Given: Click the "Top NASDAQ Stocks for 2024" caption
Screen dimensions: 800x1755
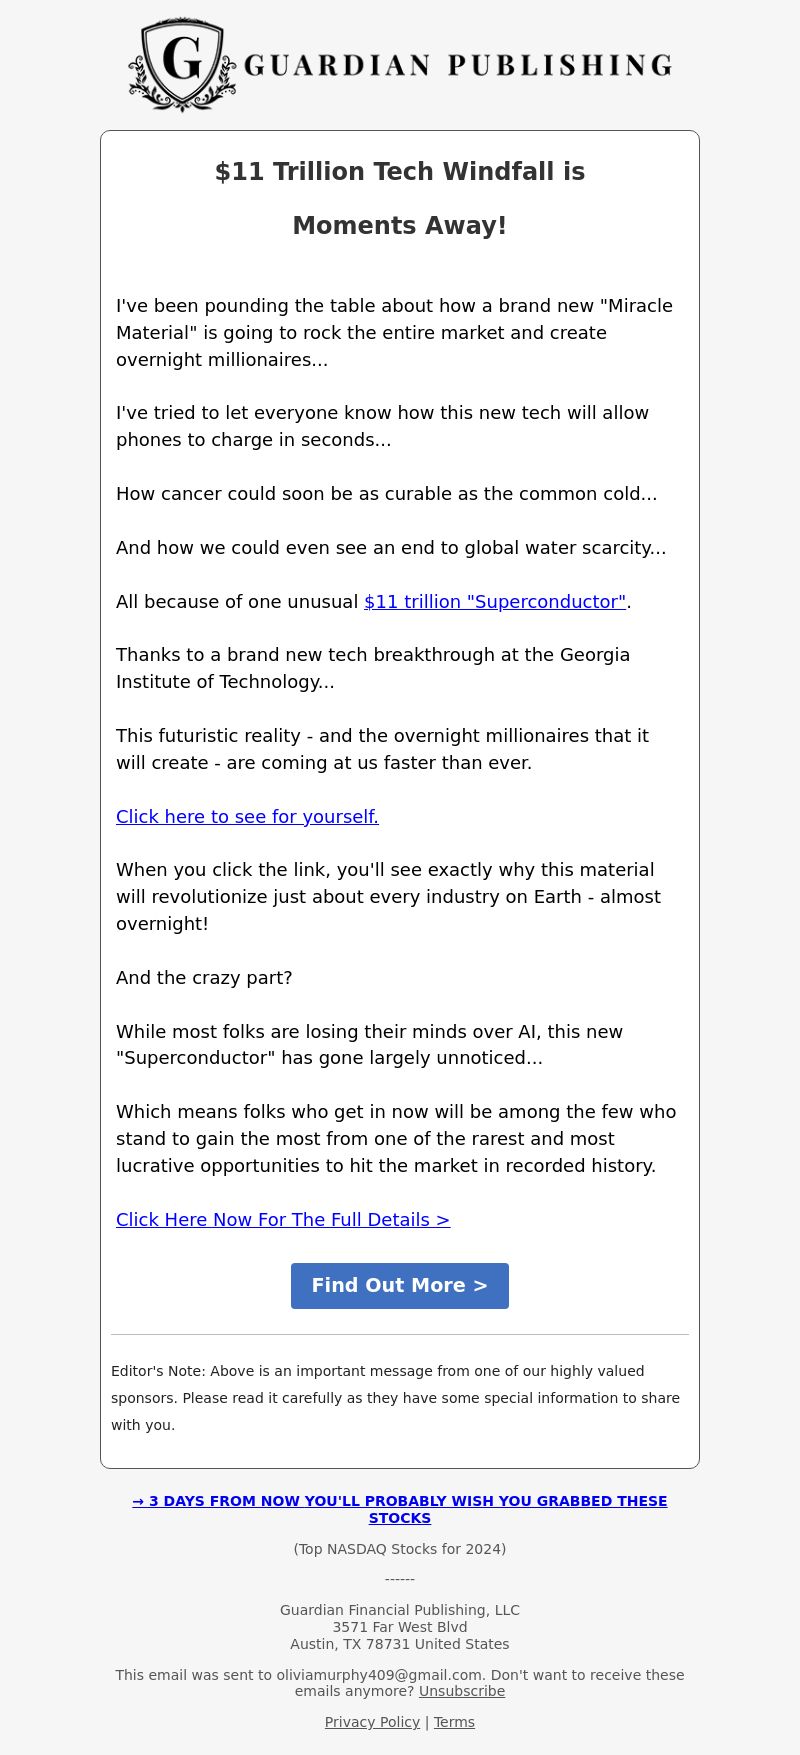Looking at the screenshot, I should click(400, 1549).
